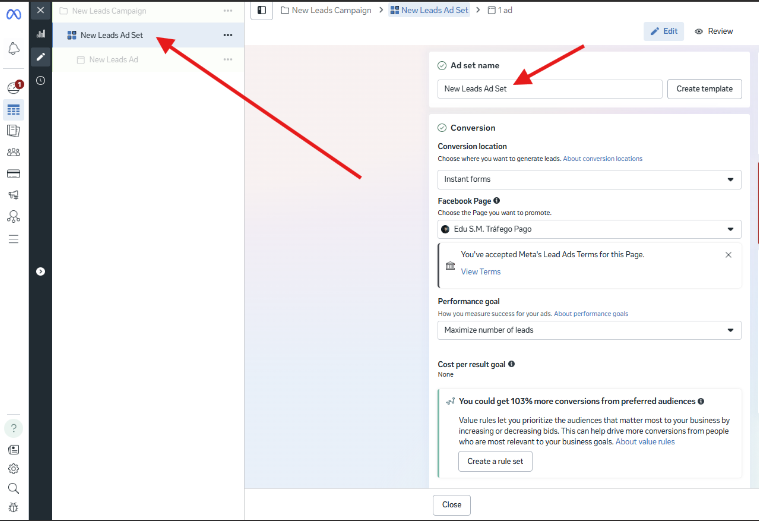Select New Leads Campaign in the tree
Viewport: 759px width, 521px height.
[x=108, y=11]
